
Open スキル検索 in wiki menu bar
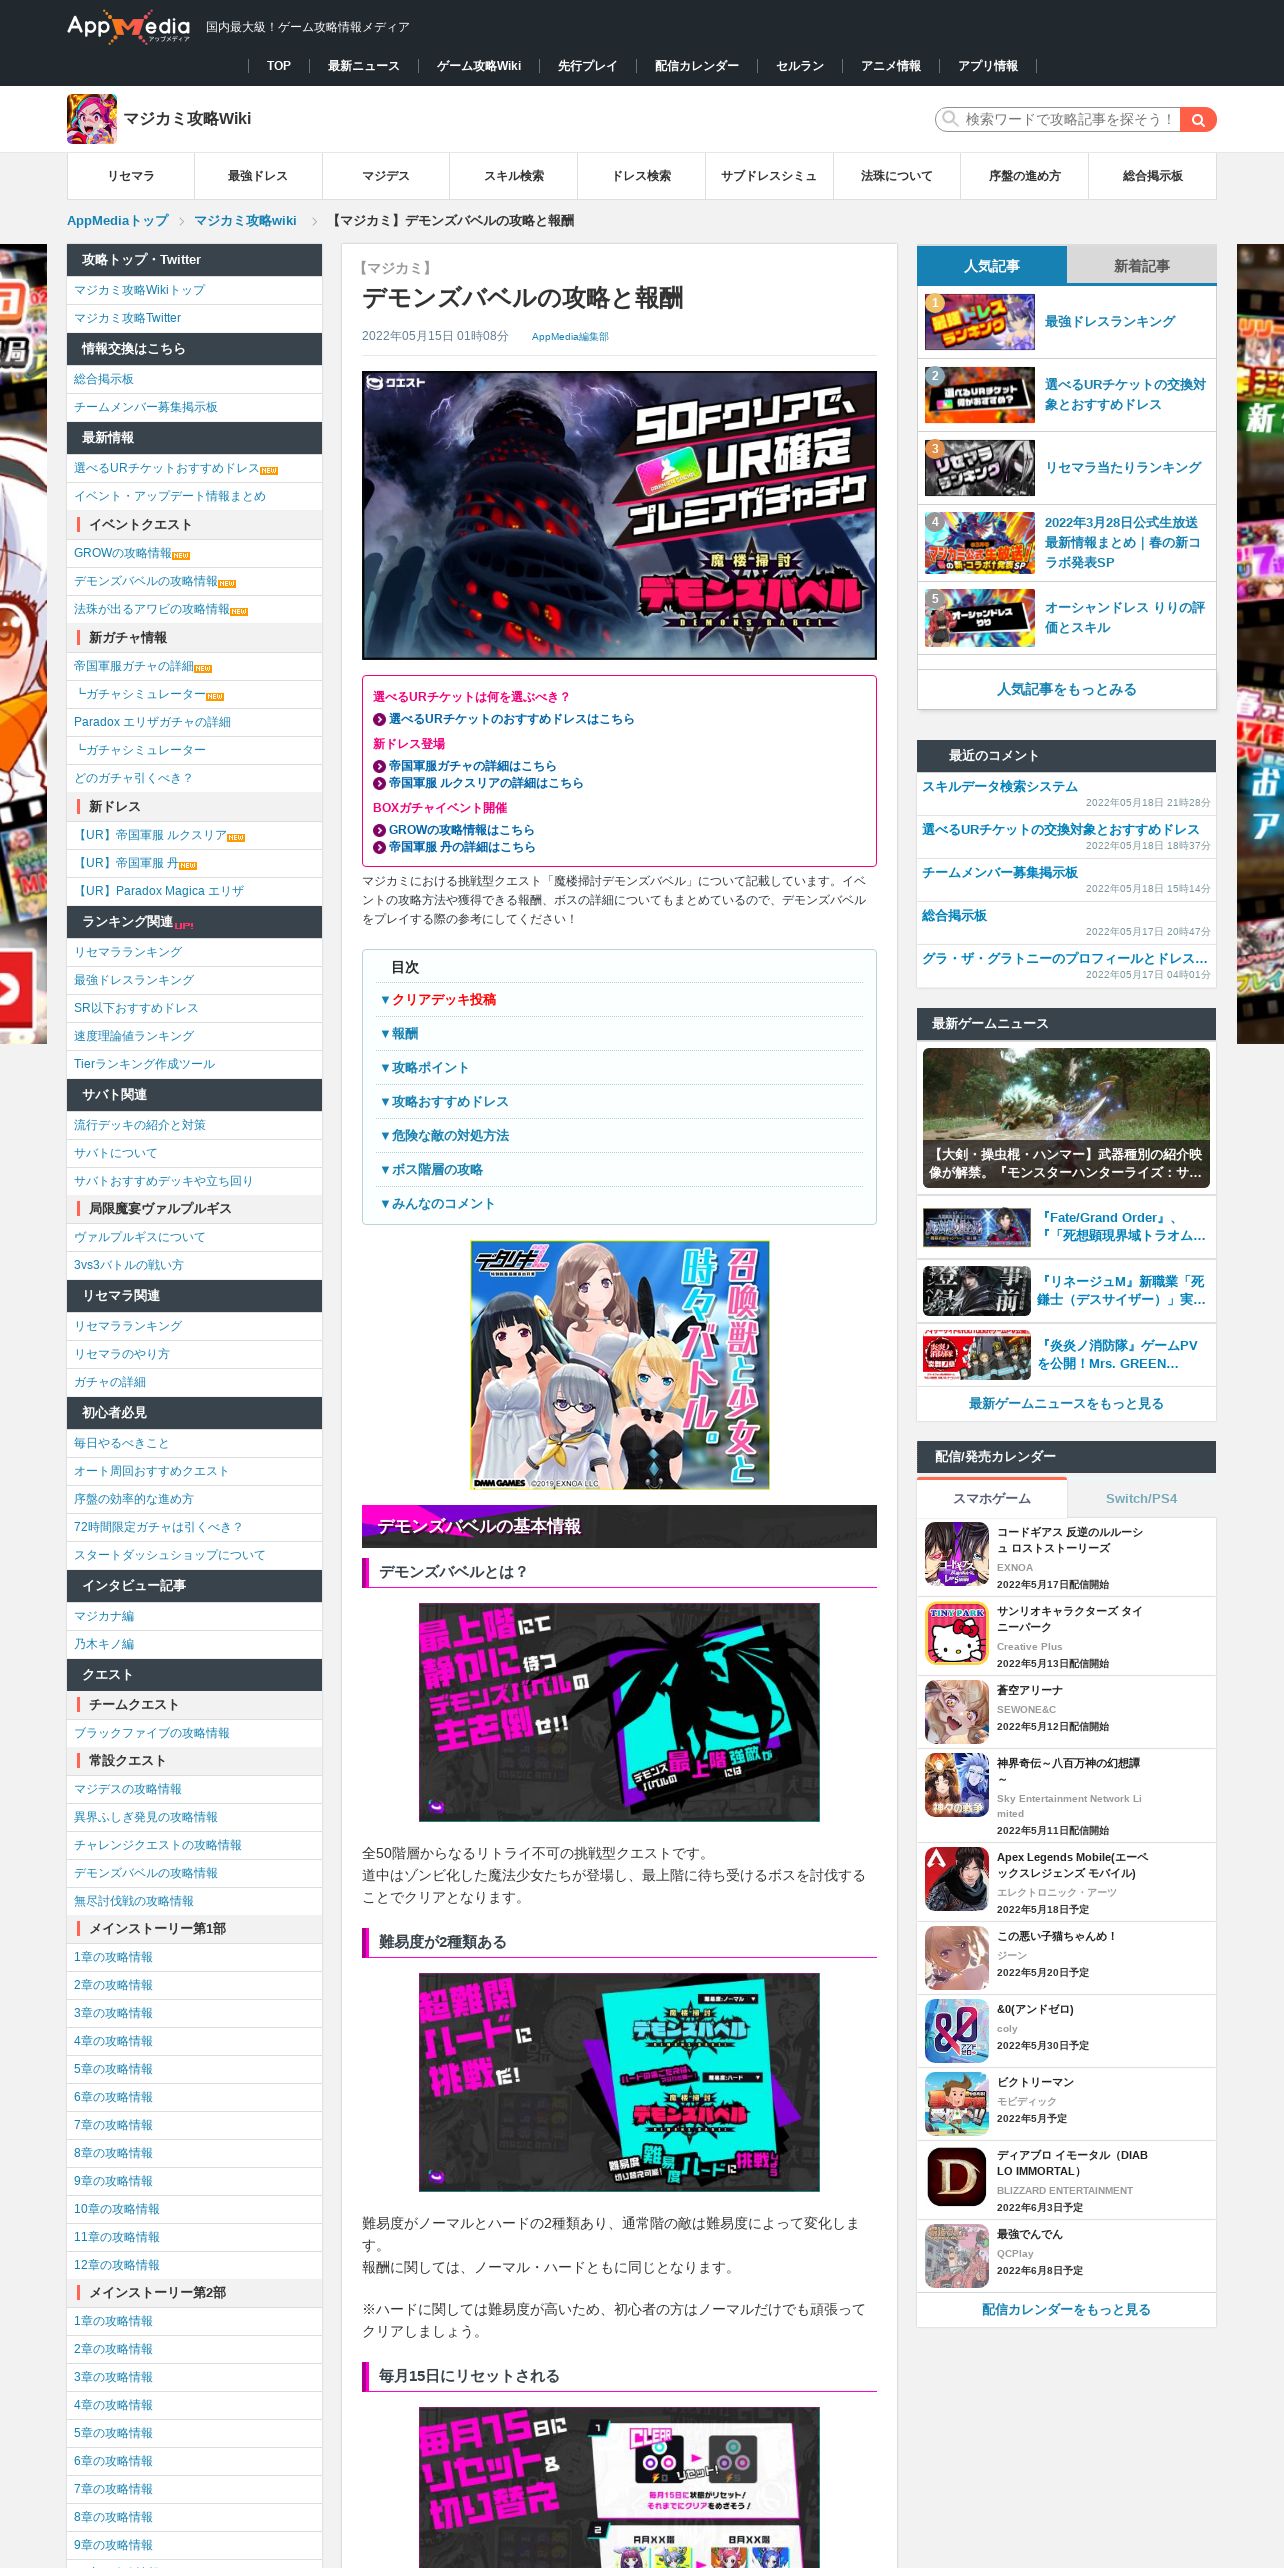coord(514,176)
